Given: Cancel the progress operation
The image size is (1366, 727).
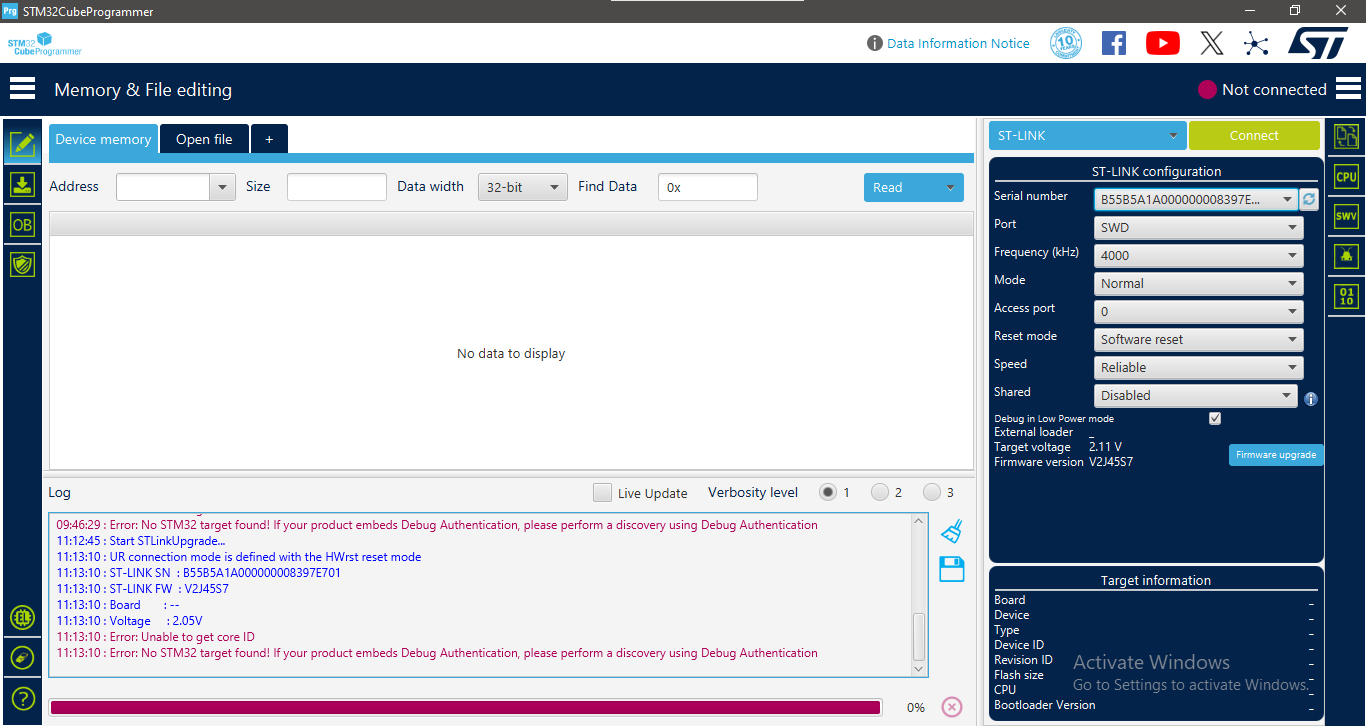Looking at the screenshot, I should [x=951, y=707].
